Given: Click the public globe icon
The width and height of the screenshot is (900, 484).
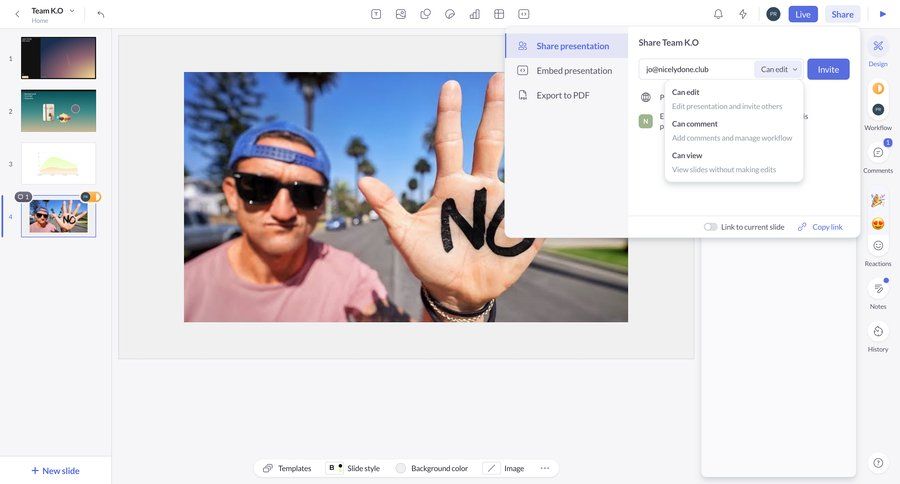Looking at the screenshot, I should [x=646, y=97].
